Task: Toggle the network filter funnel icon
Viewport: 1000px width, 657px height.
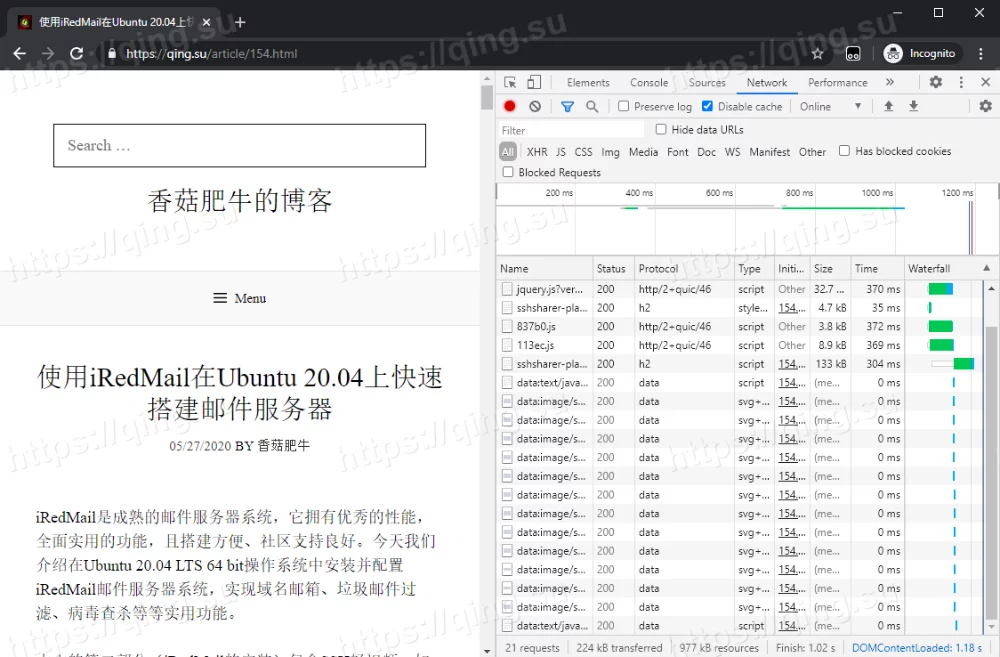Action: pyautogui.click(x=567, y=107)
